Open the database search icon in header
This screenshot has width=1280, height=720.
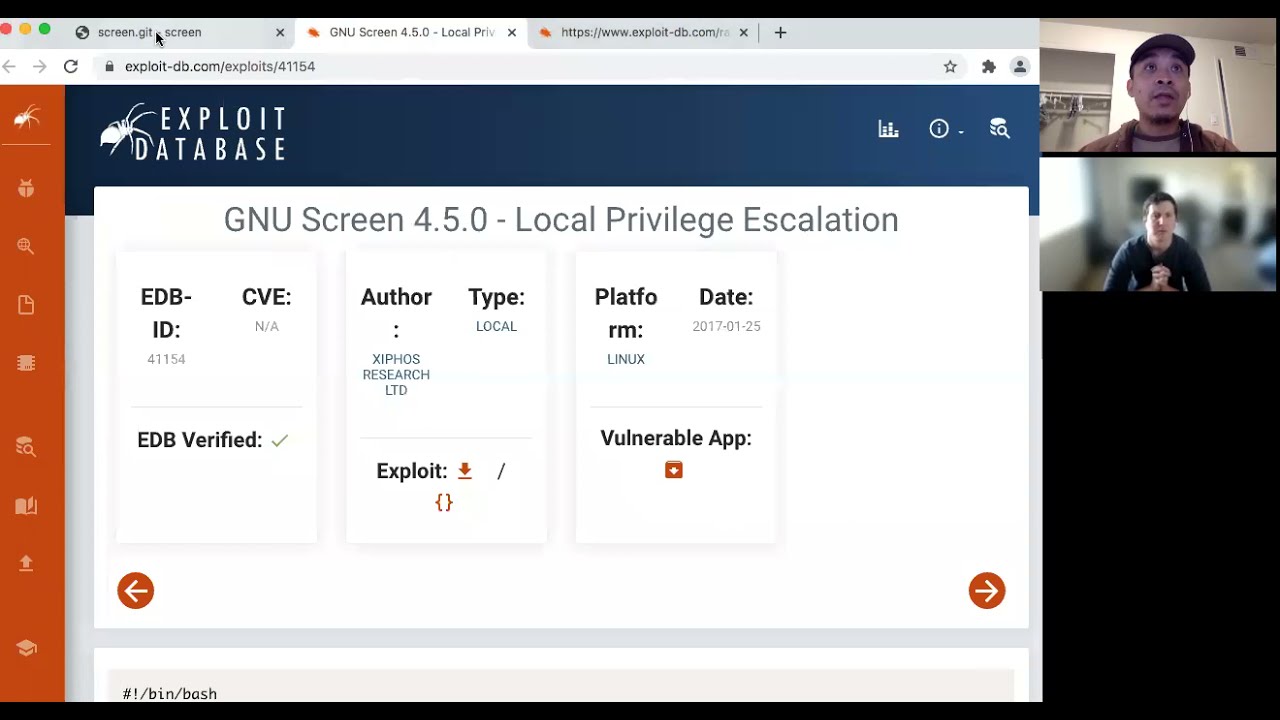[999, 128]
